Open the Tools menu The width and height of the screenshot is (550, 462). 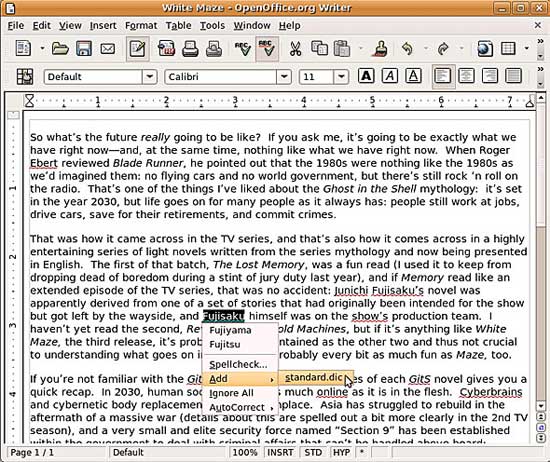tap(212, 26)
